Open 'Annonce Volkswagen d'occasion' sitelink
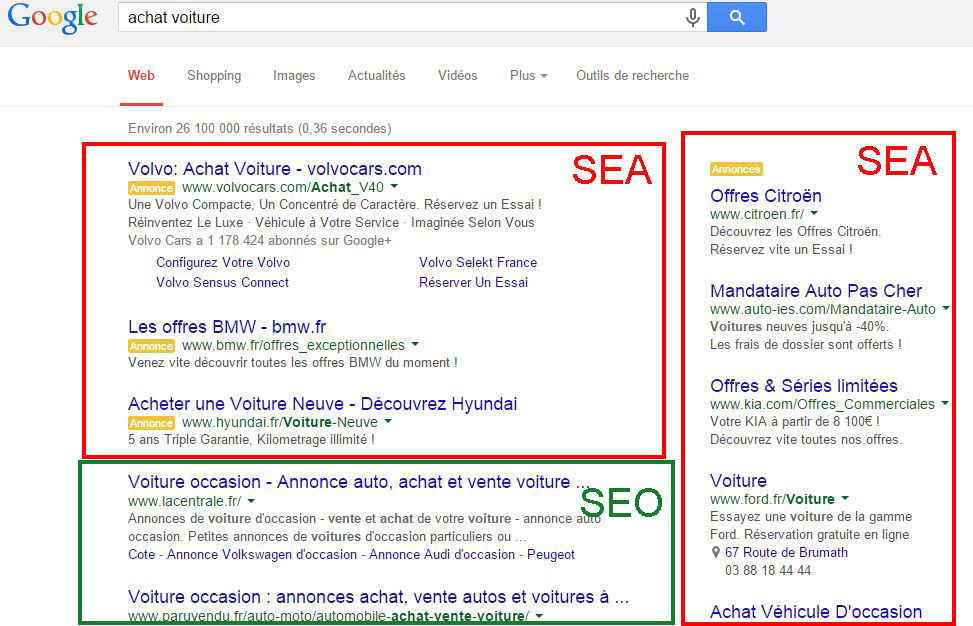Image resolution: width=973 pixels, height=626 pixels. point(262,555)
